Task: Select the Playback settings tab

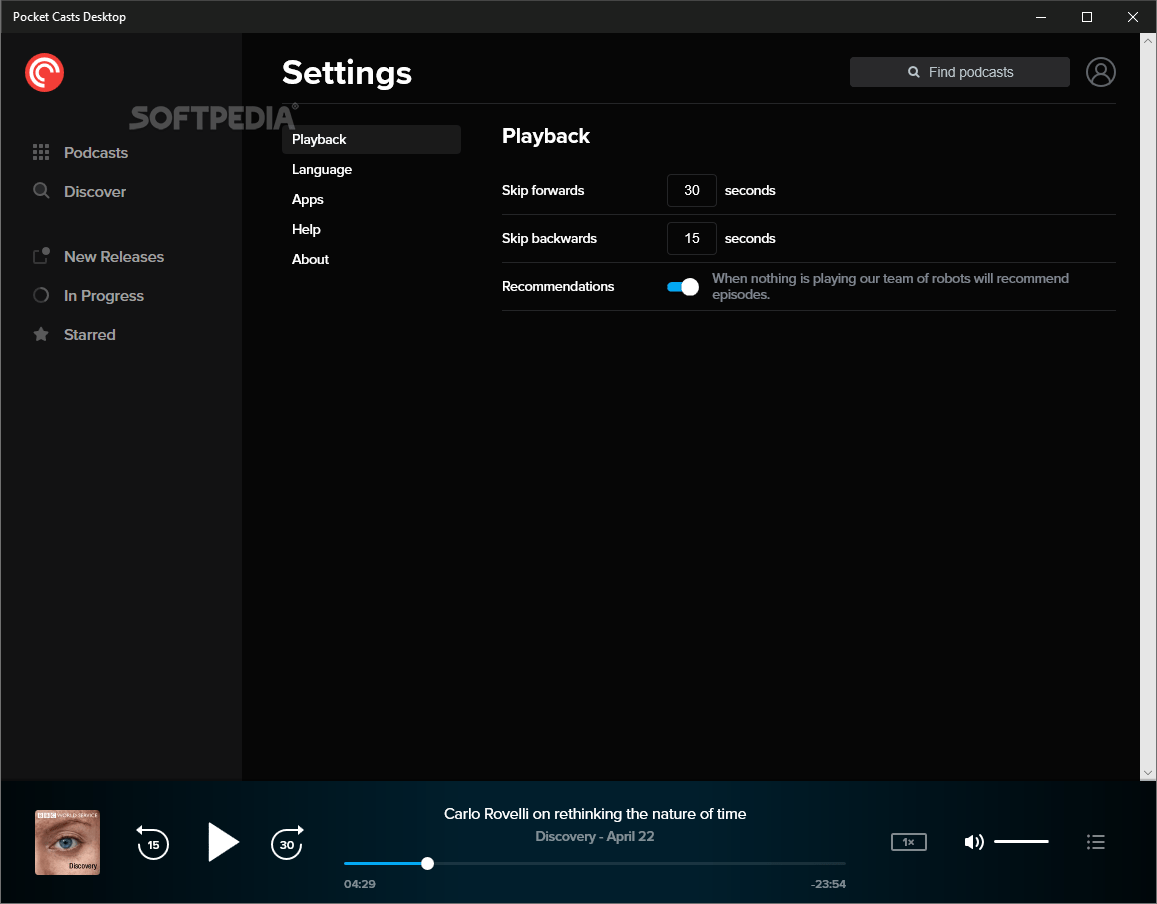Action: [x=318, y=139]
